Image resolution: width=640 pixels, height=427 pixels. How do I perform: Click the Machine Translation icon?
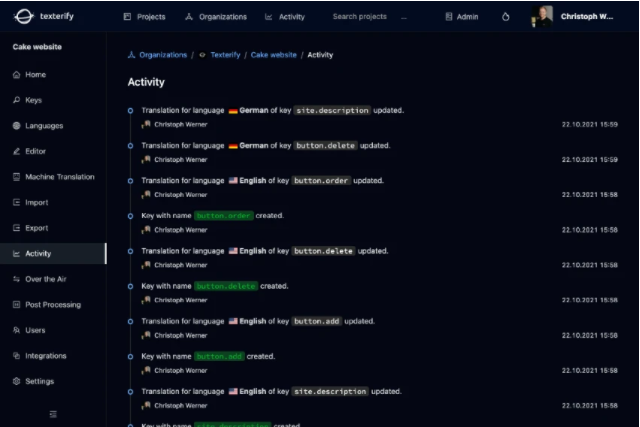coord(16,177)
